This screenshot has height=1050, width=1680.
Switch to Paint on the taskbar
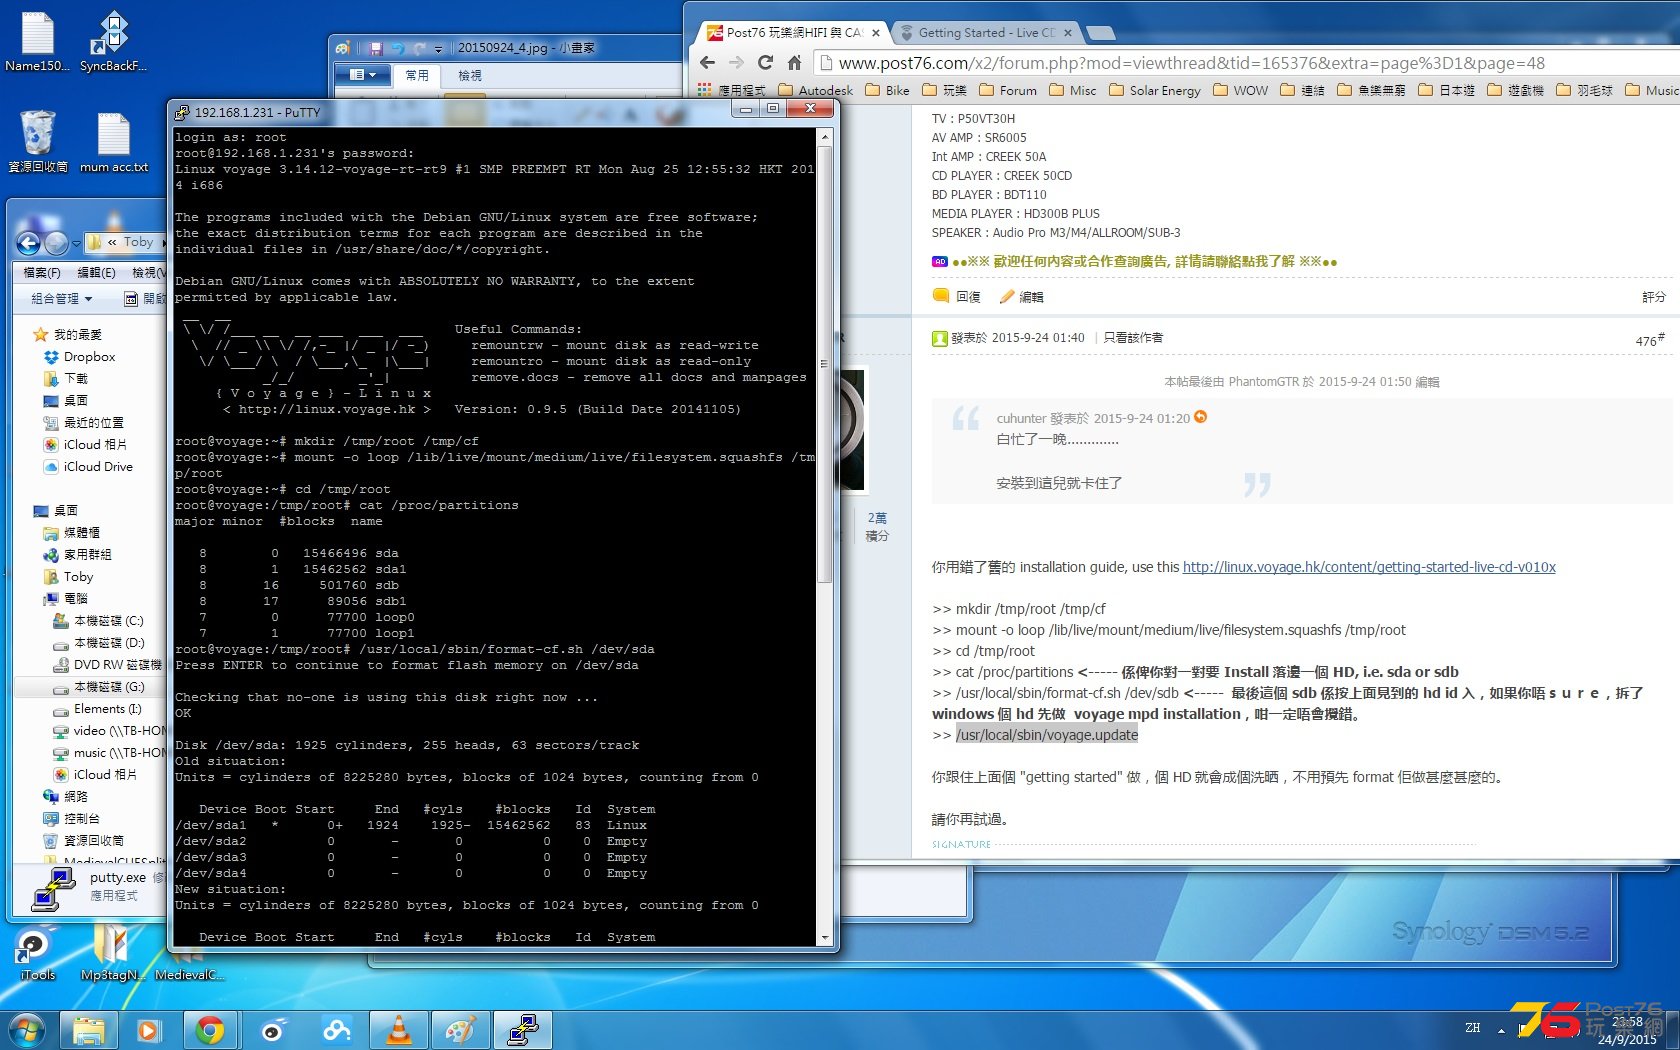(x=460, y=1030)
